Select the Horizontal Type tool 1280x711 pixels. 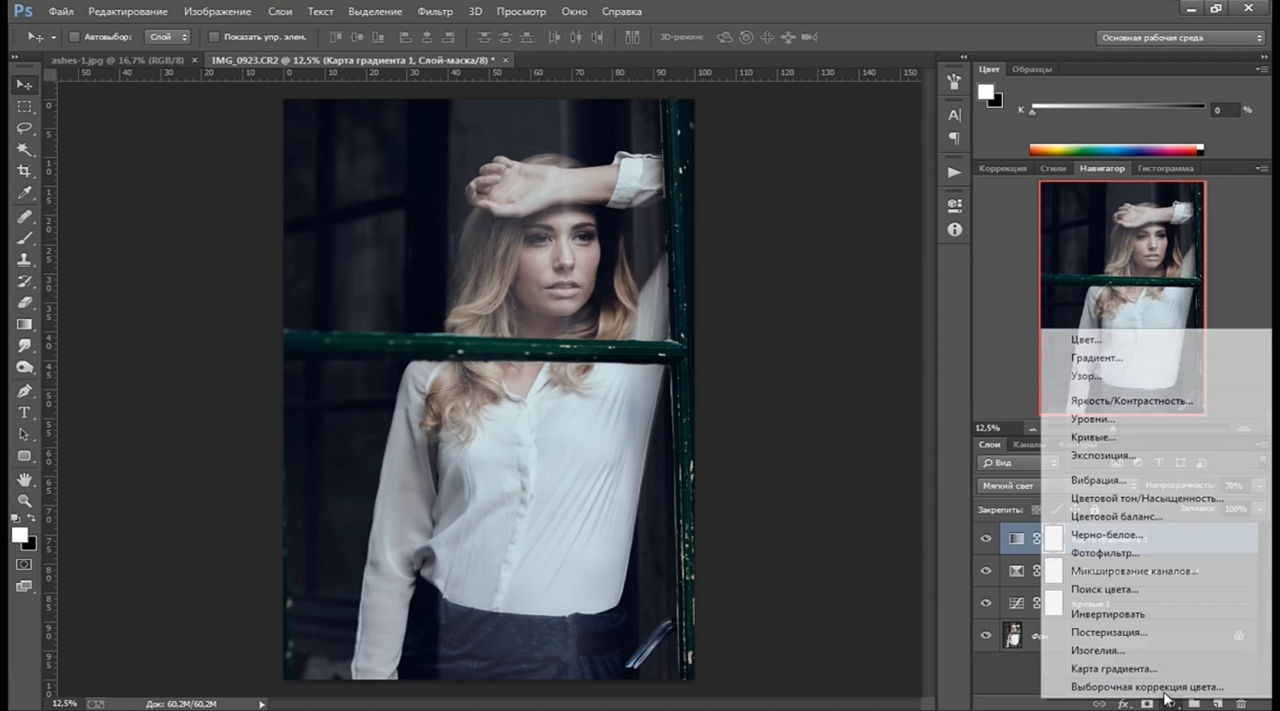coord(25,413)
